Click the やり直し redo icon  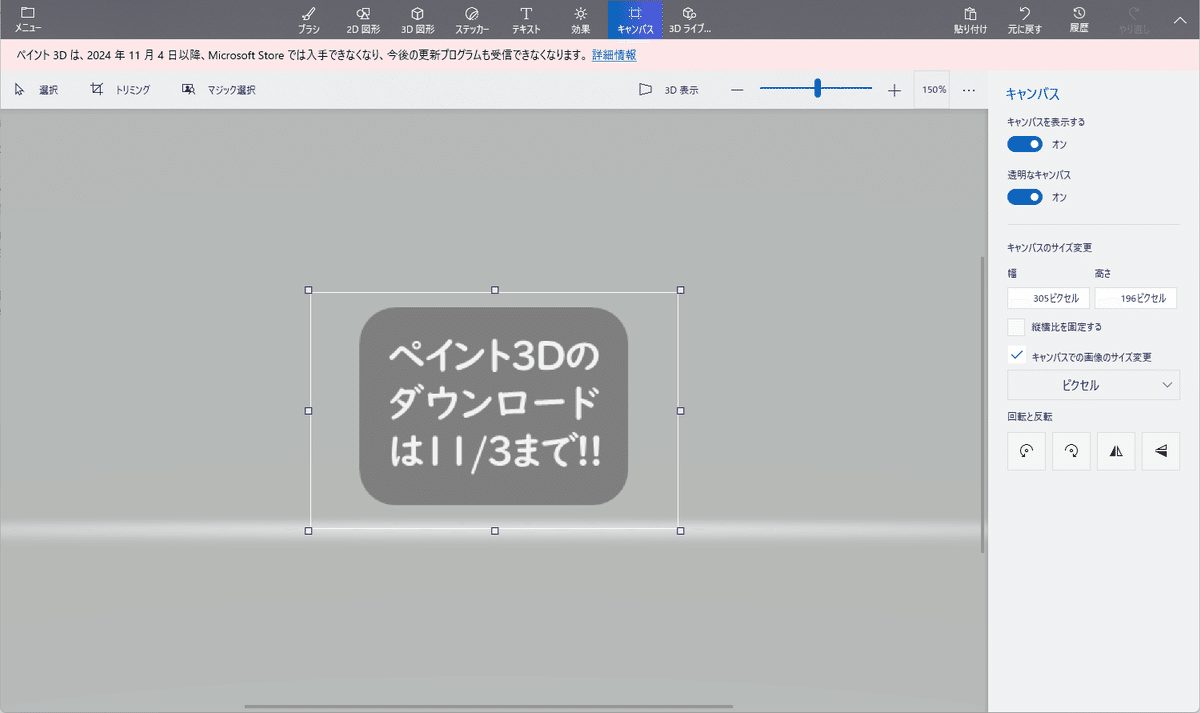[1134, 20]
